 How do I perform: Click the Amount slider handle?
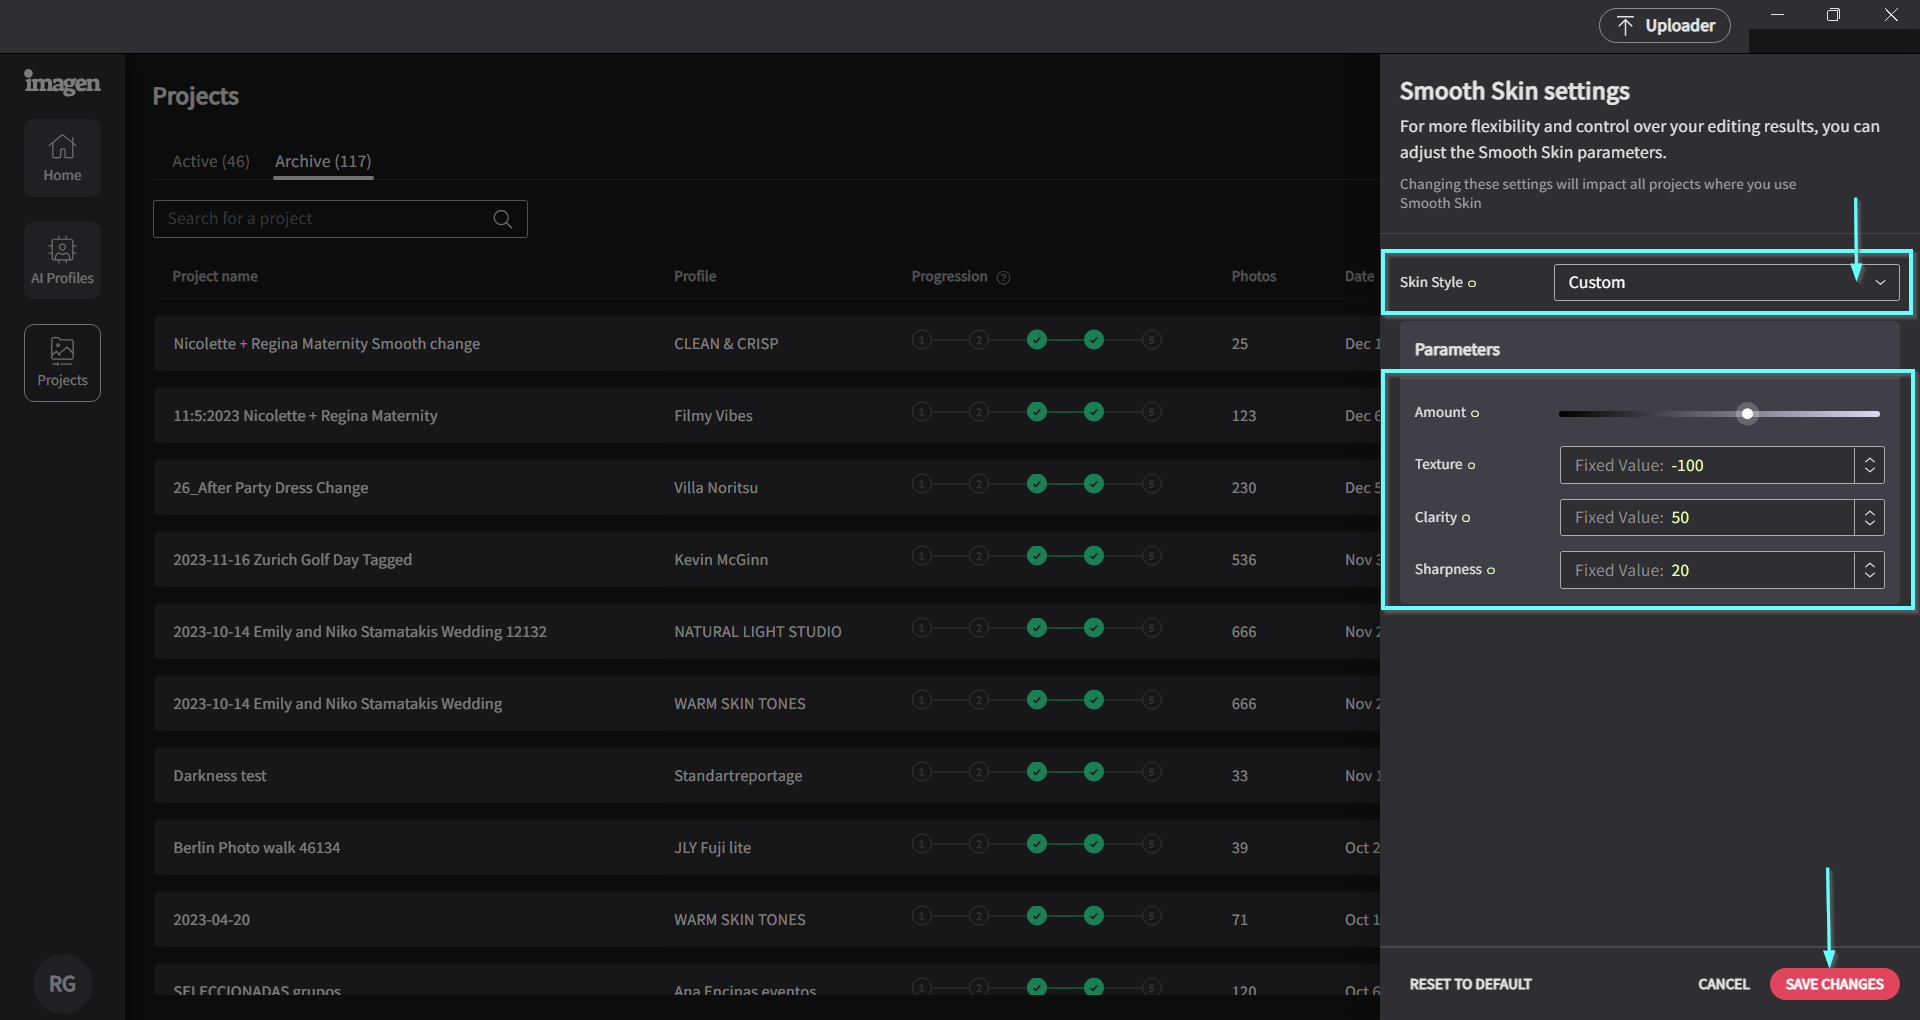tap(1747, 414)
